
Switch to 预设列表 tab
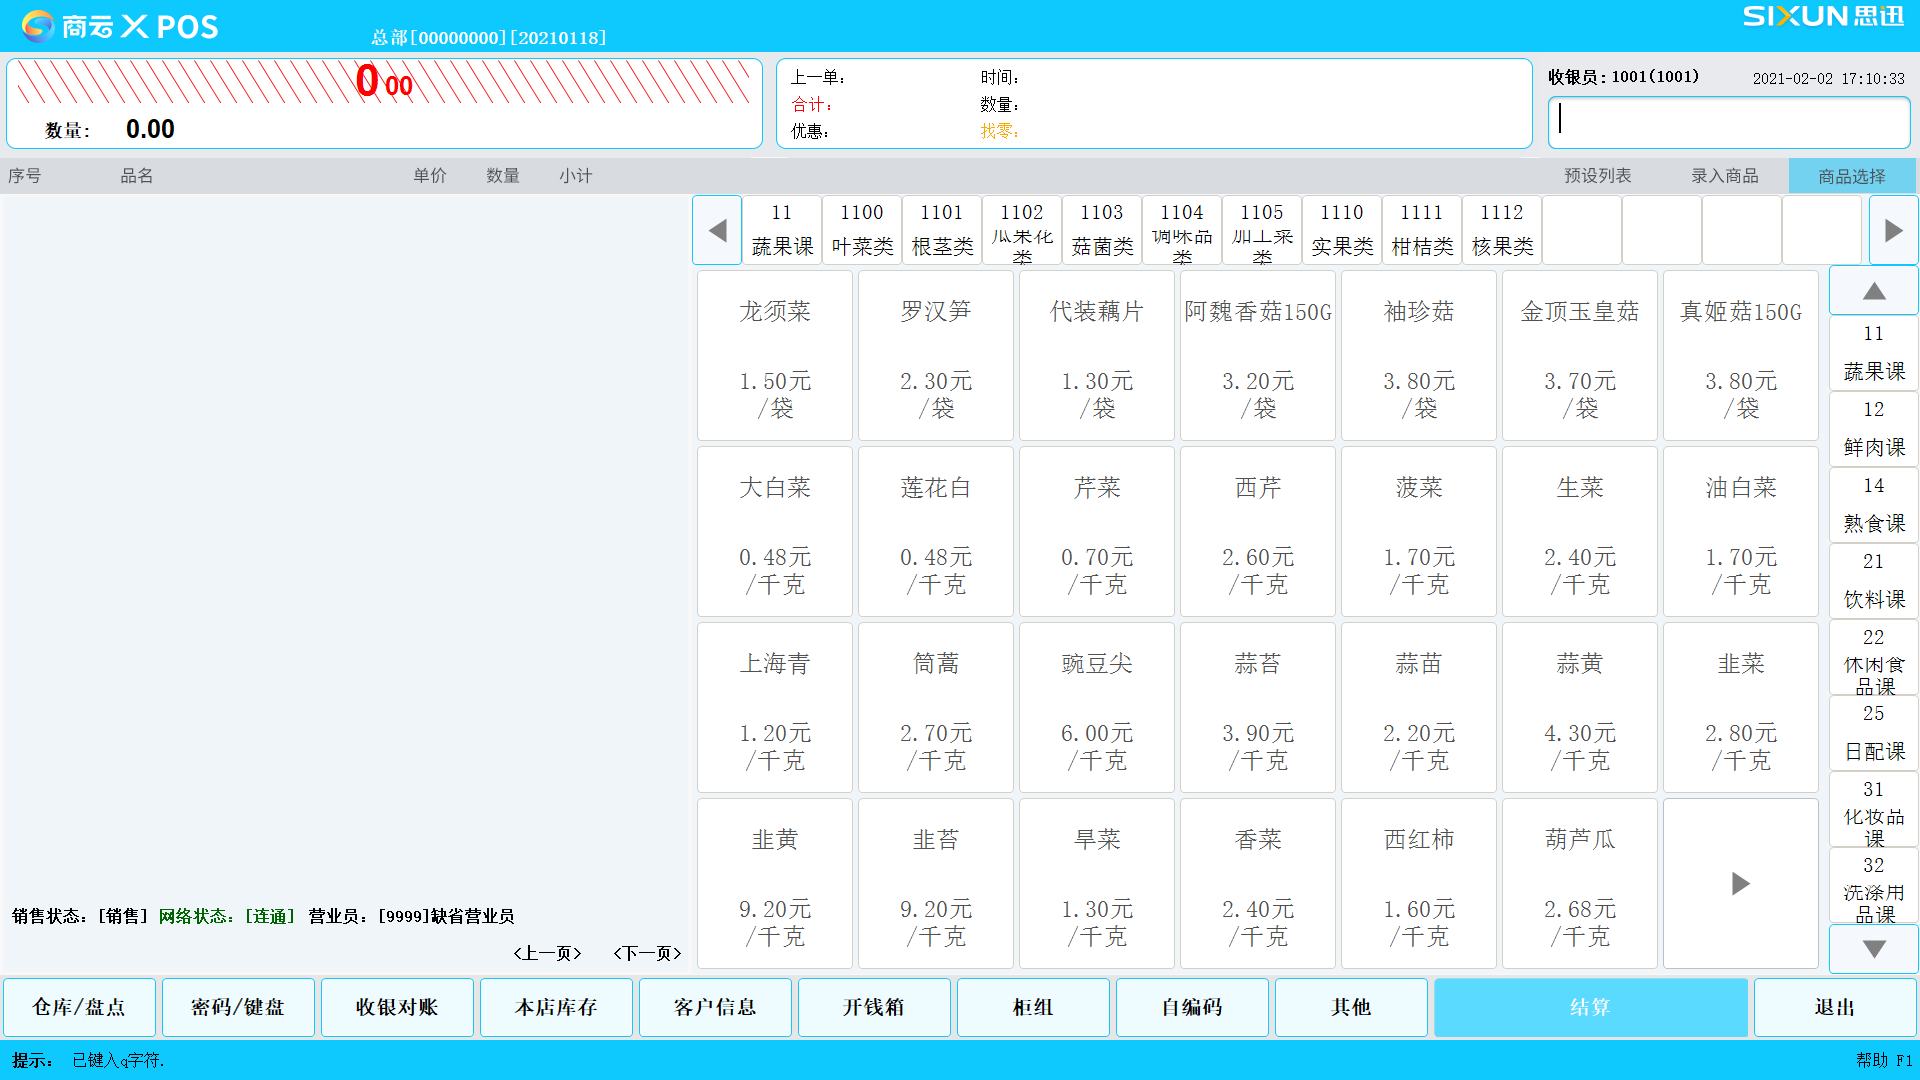pos(1597,176)
